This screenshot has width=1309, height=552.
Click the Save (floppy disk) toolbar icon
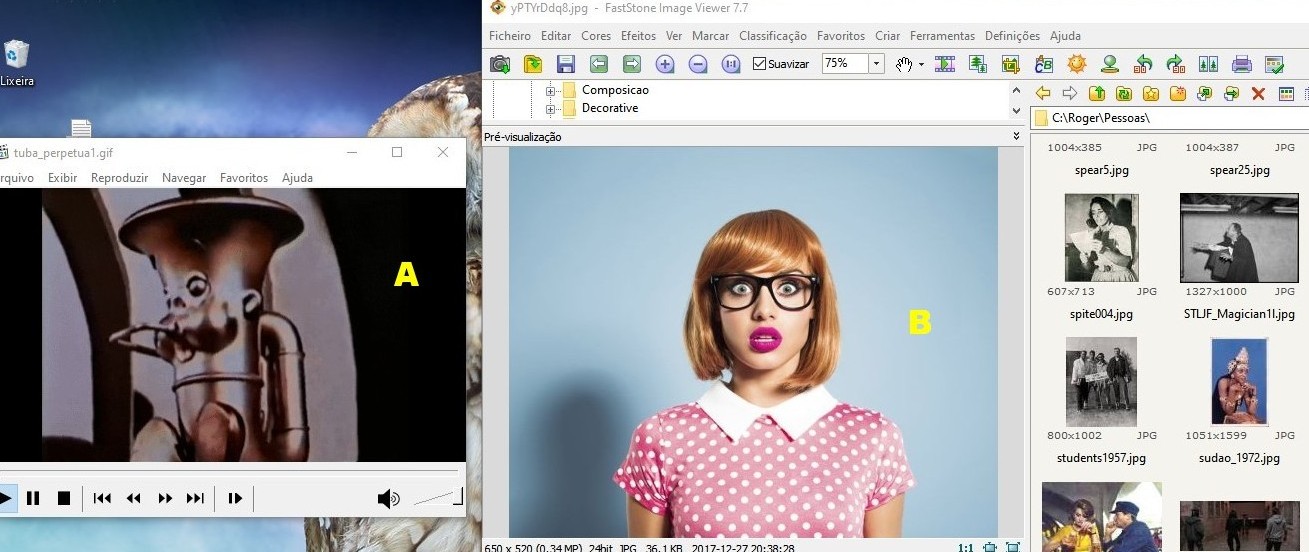565,64
